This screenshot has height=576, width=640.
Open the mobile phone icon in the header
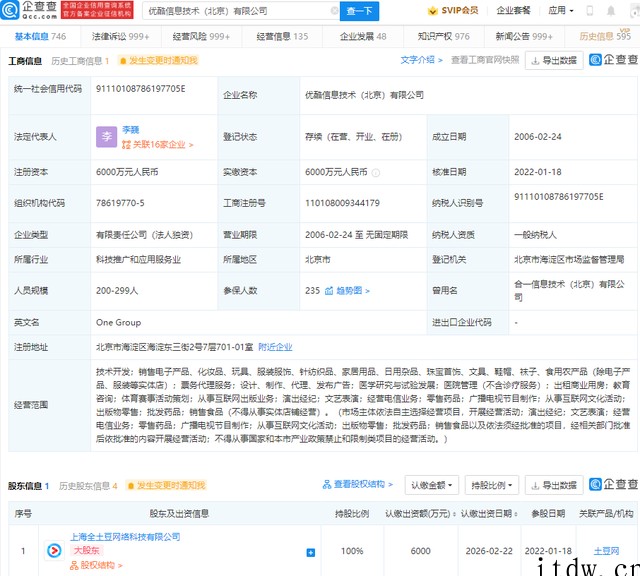click(x=589, y=11)
